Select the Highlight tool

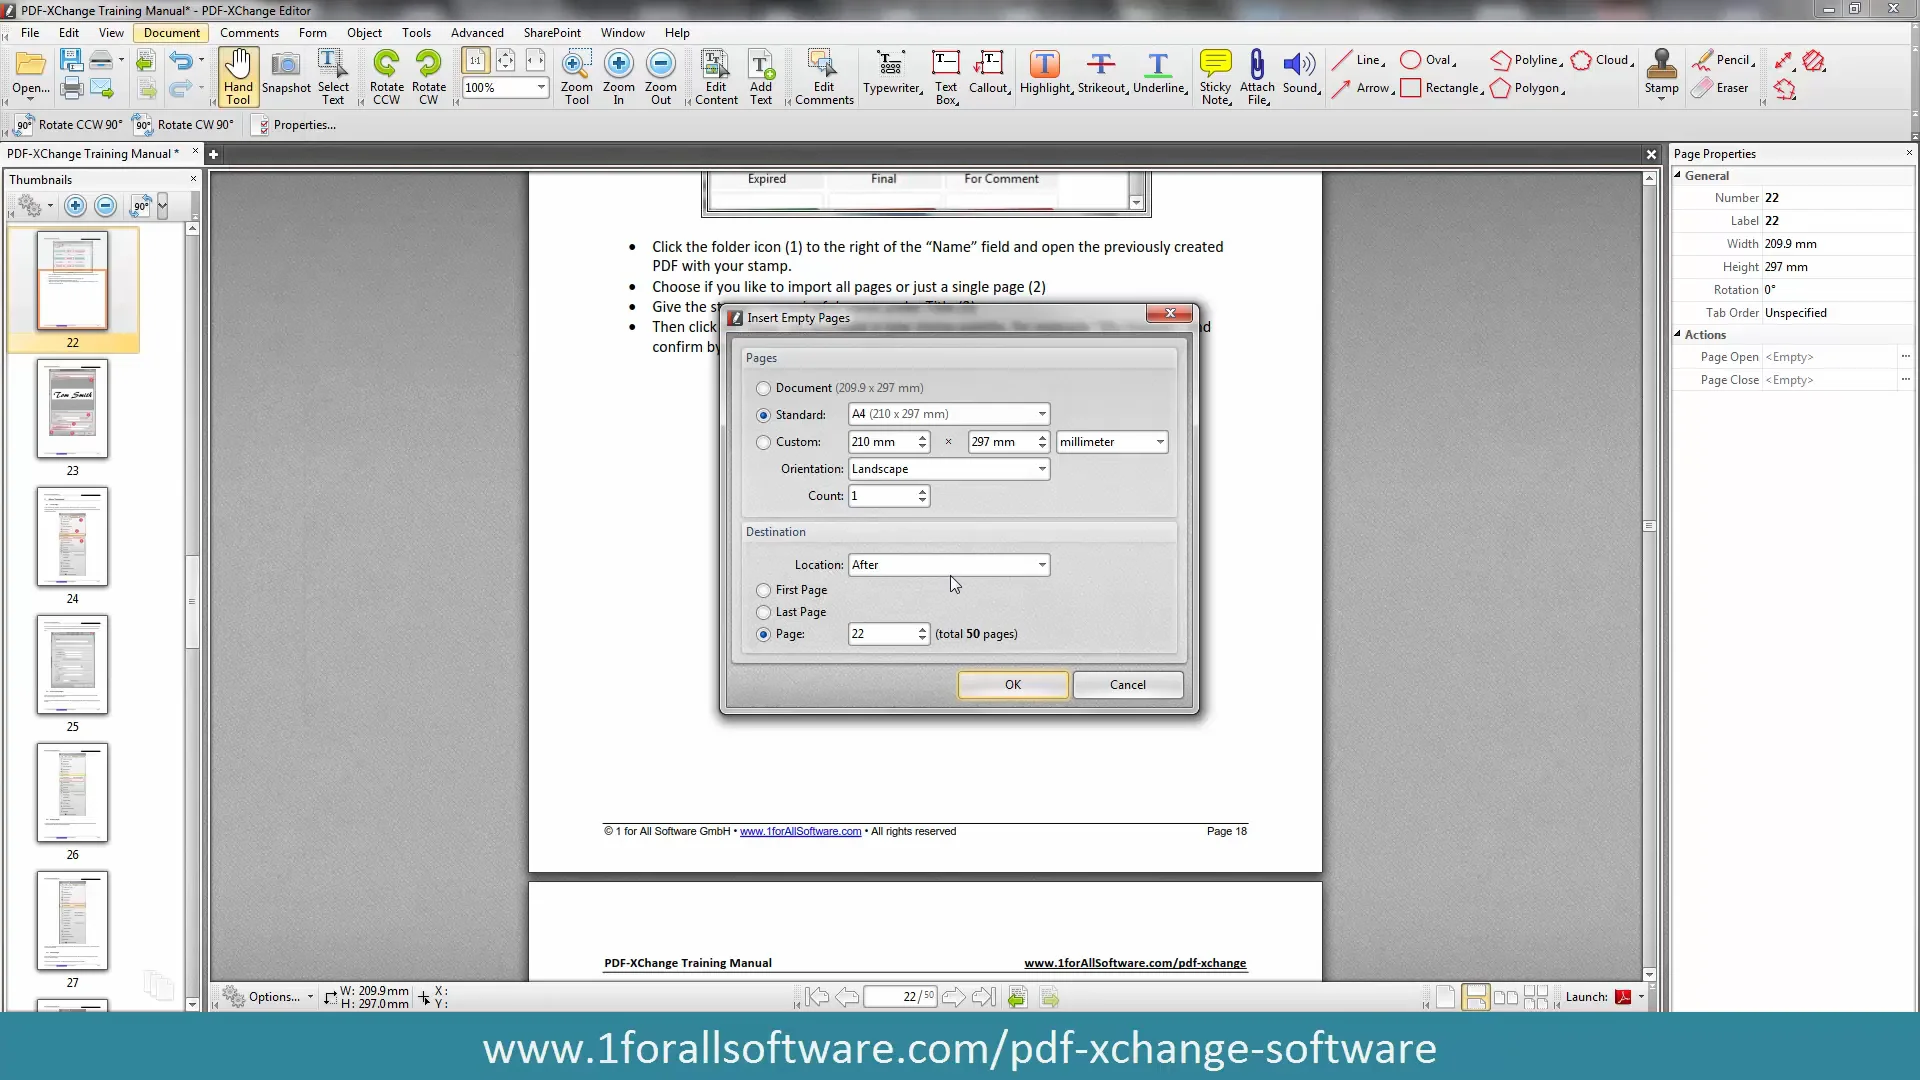[1043, 73]
